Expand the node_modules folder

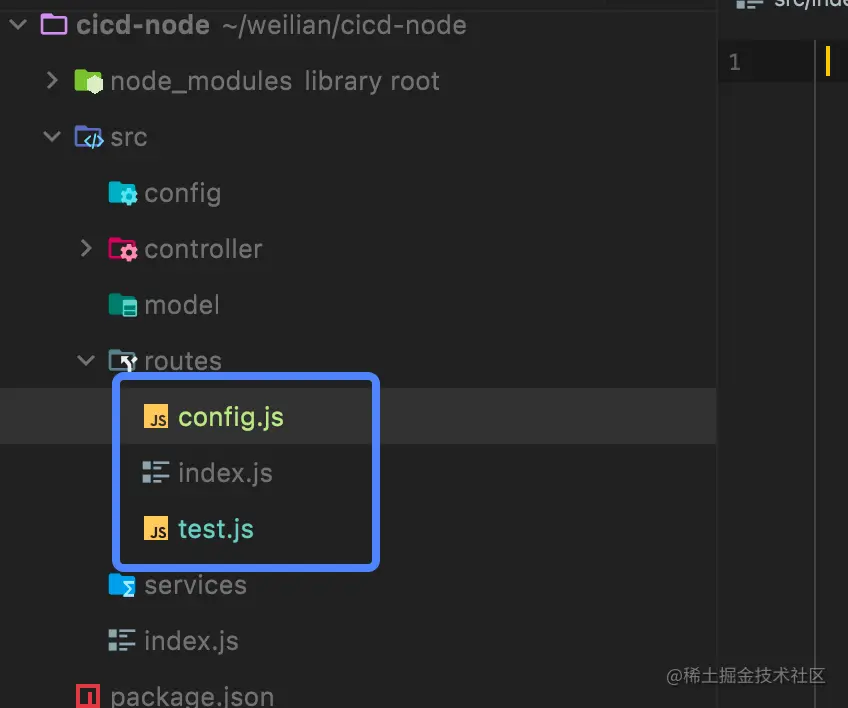52,81
